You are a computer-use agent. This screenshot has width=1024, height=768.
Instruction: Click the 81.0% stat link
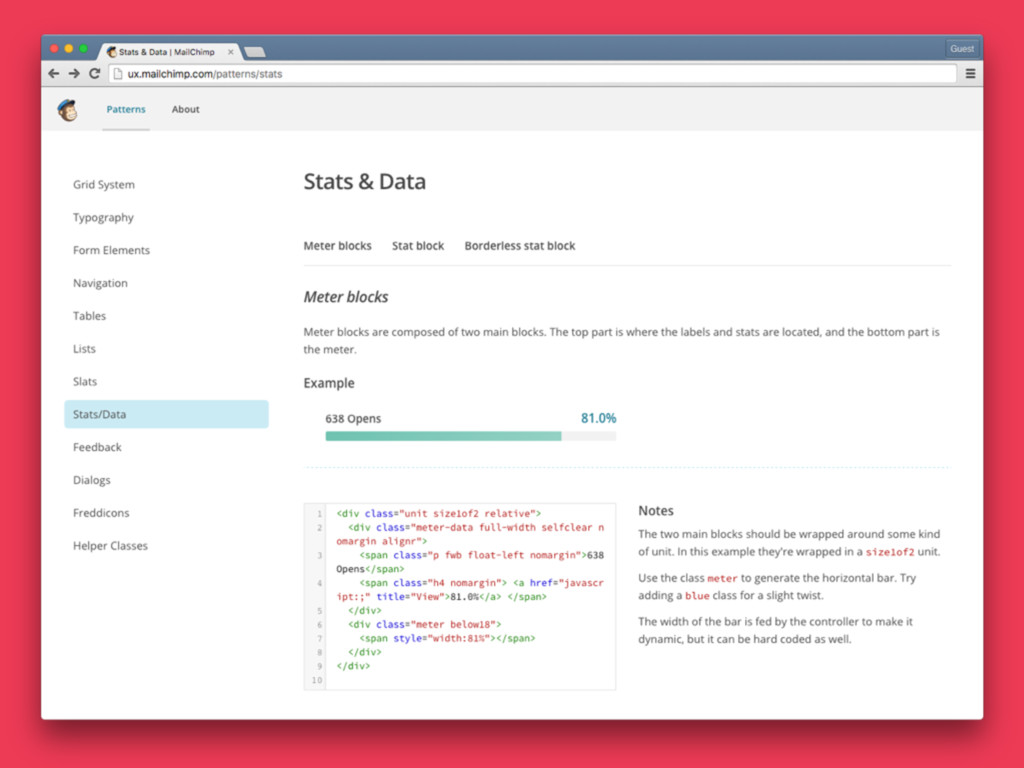(598, 418)
